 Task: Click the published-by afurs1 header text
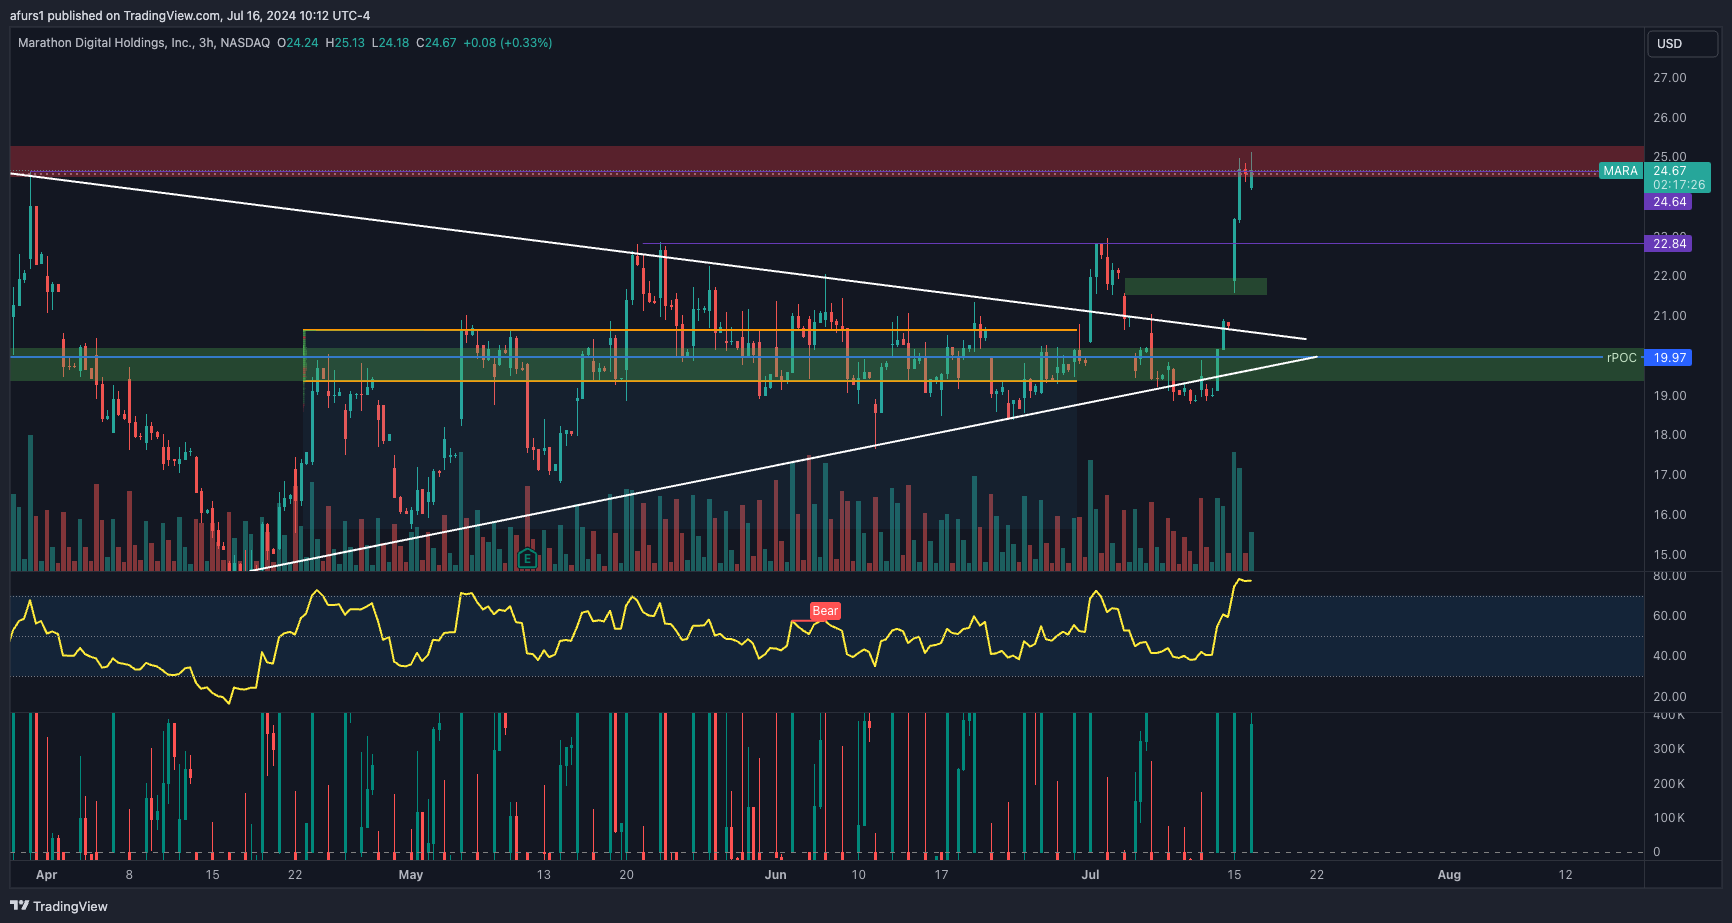click(x=189, y=15)
